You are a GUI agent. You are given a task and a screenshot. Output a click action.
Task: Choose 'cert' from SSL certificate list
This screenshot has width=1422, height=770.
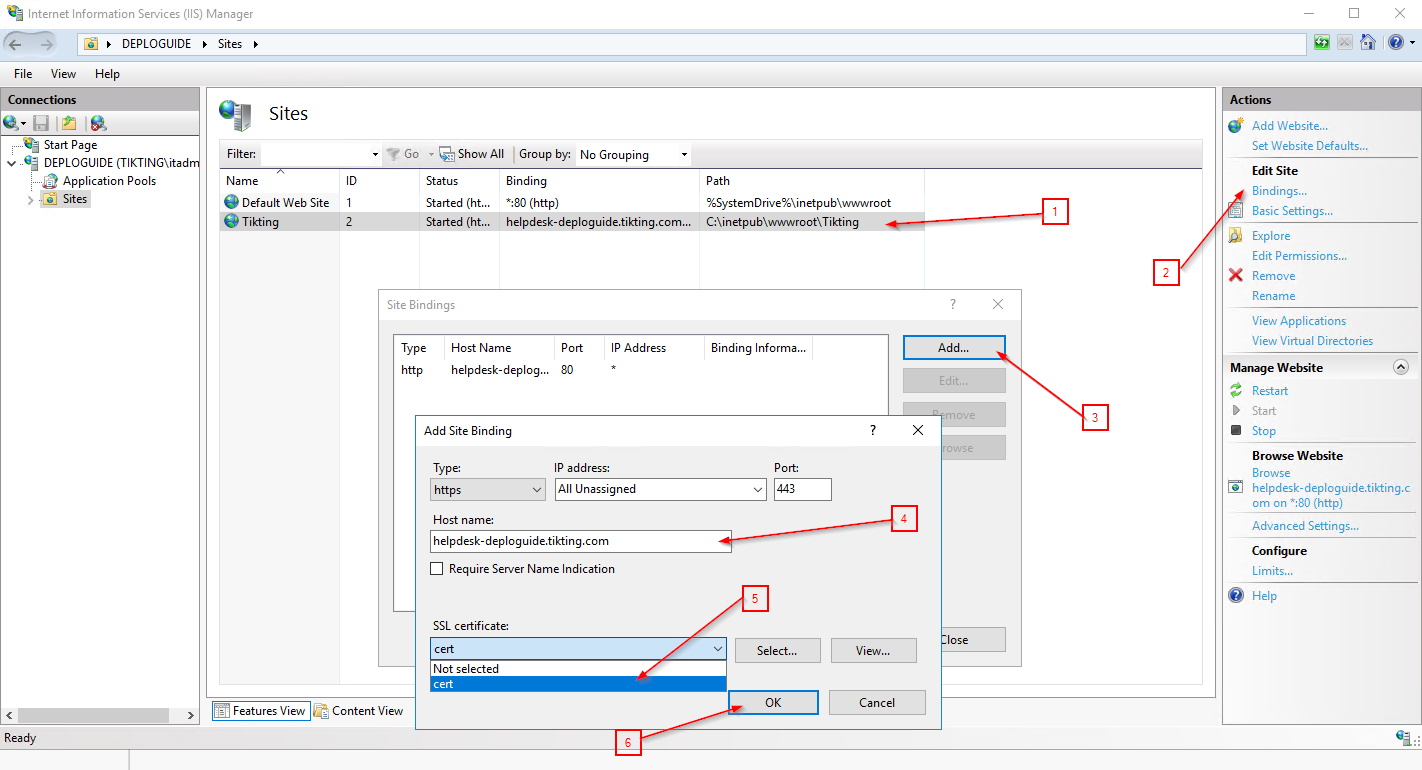(x=578, y=684)
